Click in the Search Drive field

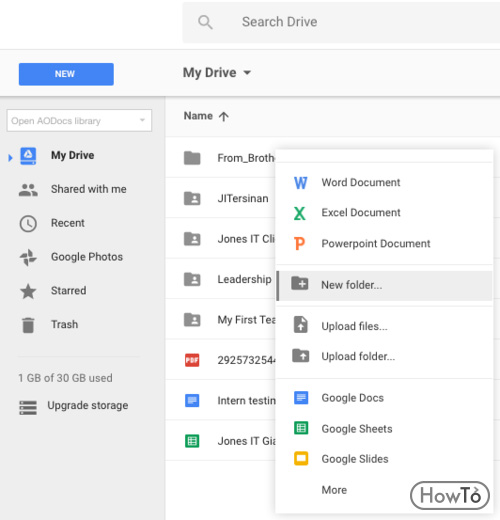341,22
